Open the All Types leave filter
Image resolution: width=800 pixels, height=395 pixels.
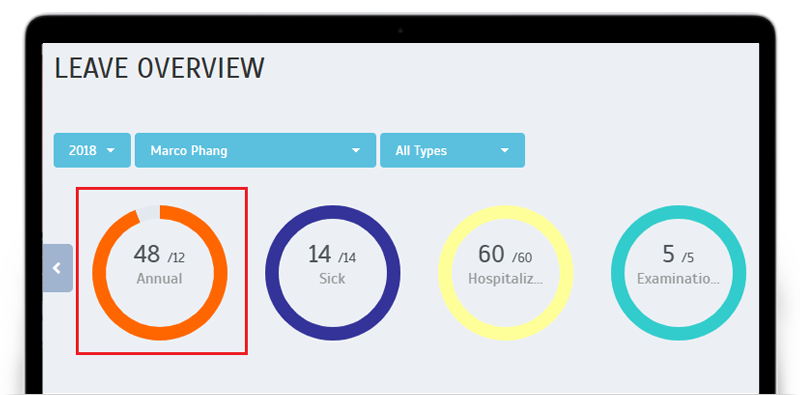tap(452, 151)
